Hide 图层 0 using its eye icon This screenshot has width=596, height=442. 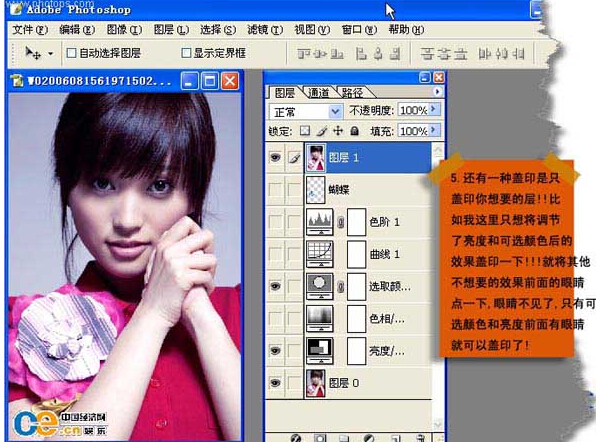(x=275, y=383)
